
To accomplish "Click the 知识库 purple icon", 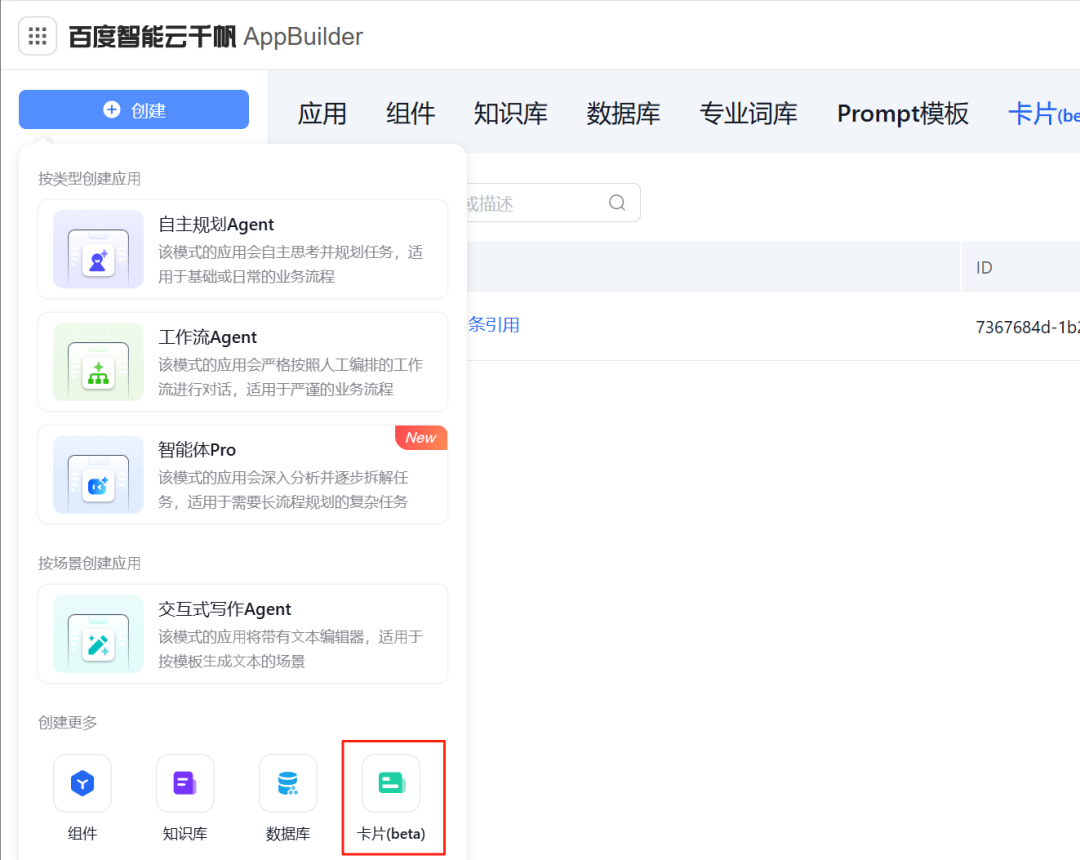I will point(185,783).
